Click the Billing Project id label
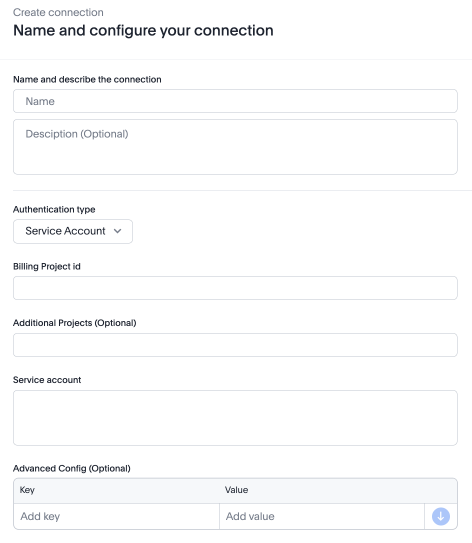This screenshot has width=472, height=543. pyautogui.click(x=47, y=266)
